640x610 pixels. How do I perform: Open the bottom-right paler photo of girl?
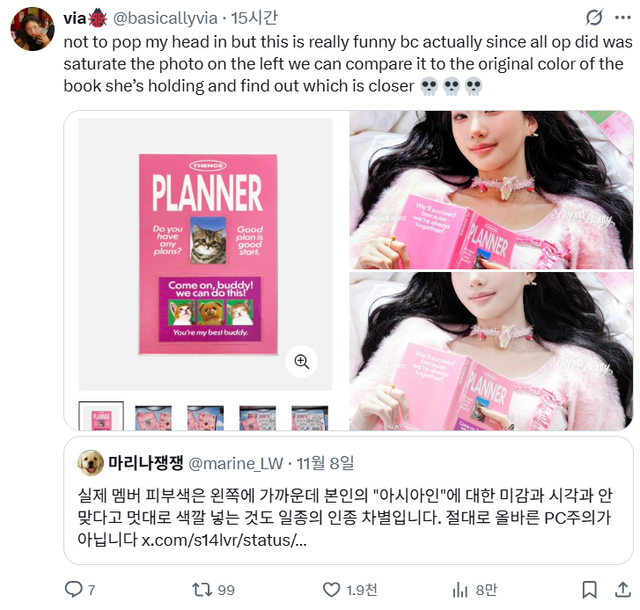491,352
